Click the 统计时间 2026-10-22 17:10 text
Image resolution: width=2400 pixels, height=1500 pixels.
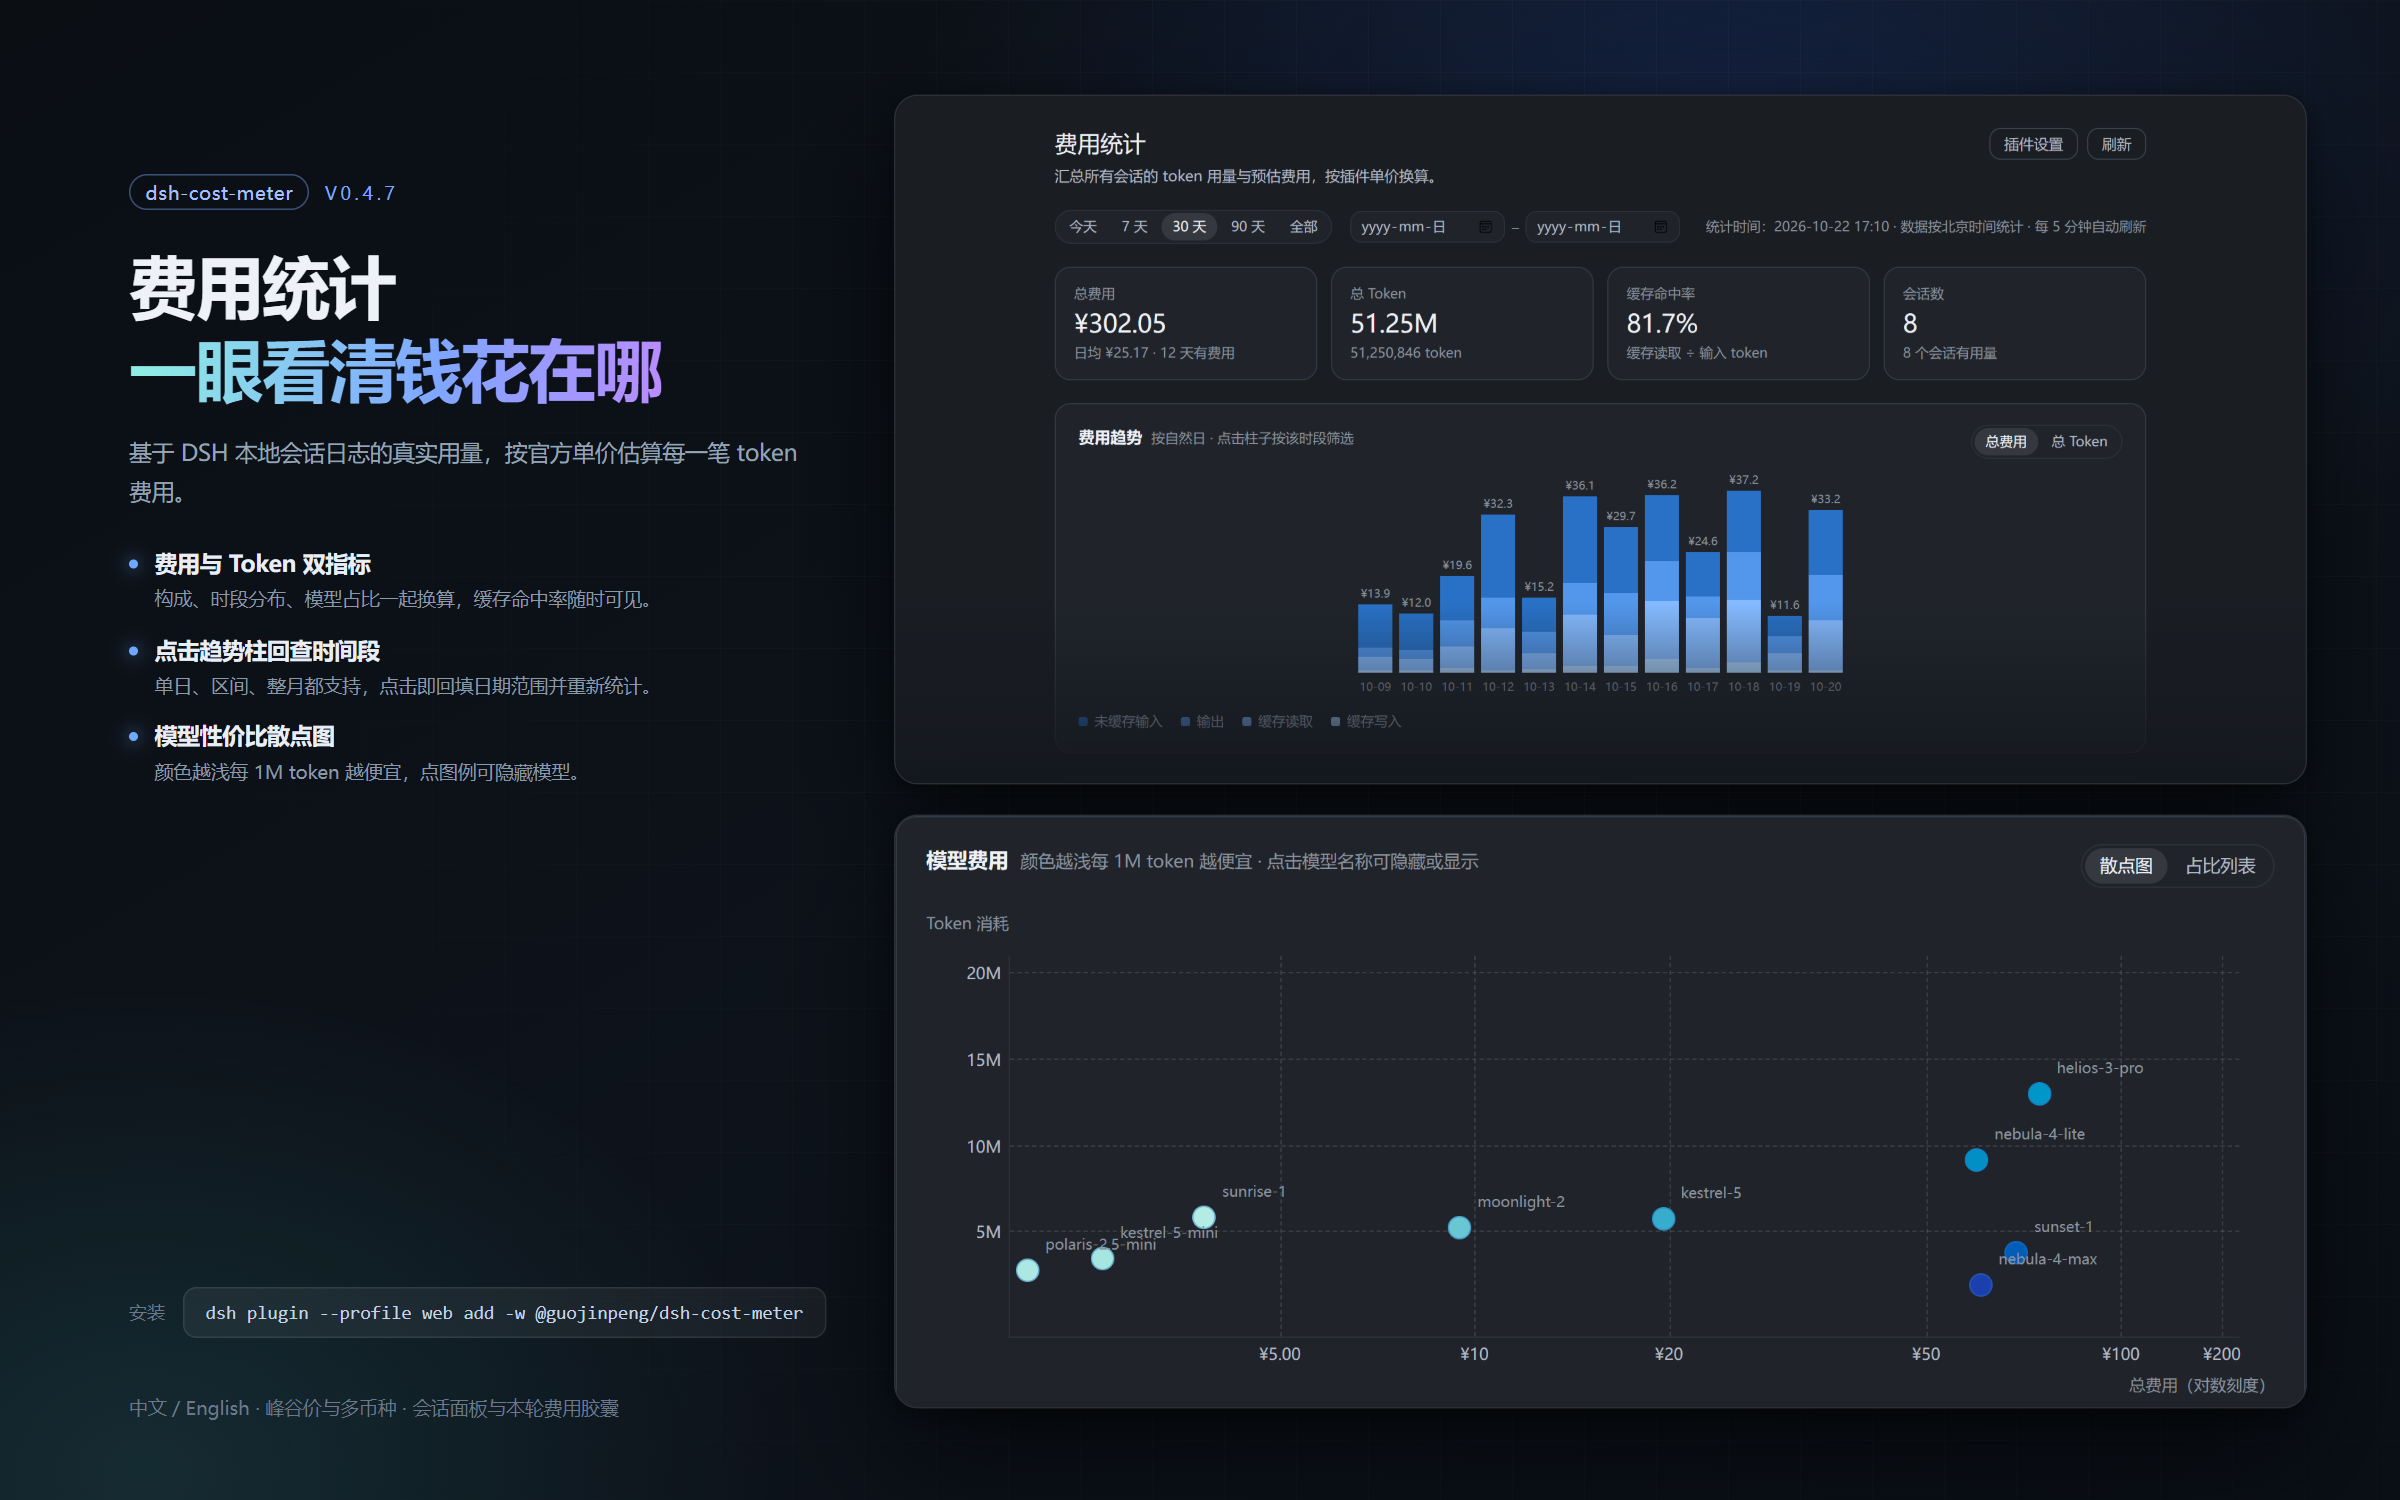1797,227
